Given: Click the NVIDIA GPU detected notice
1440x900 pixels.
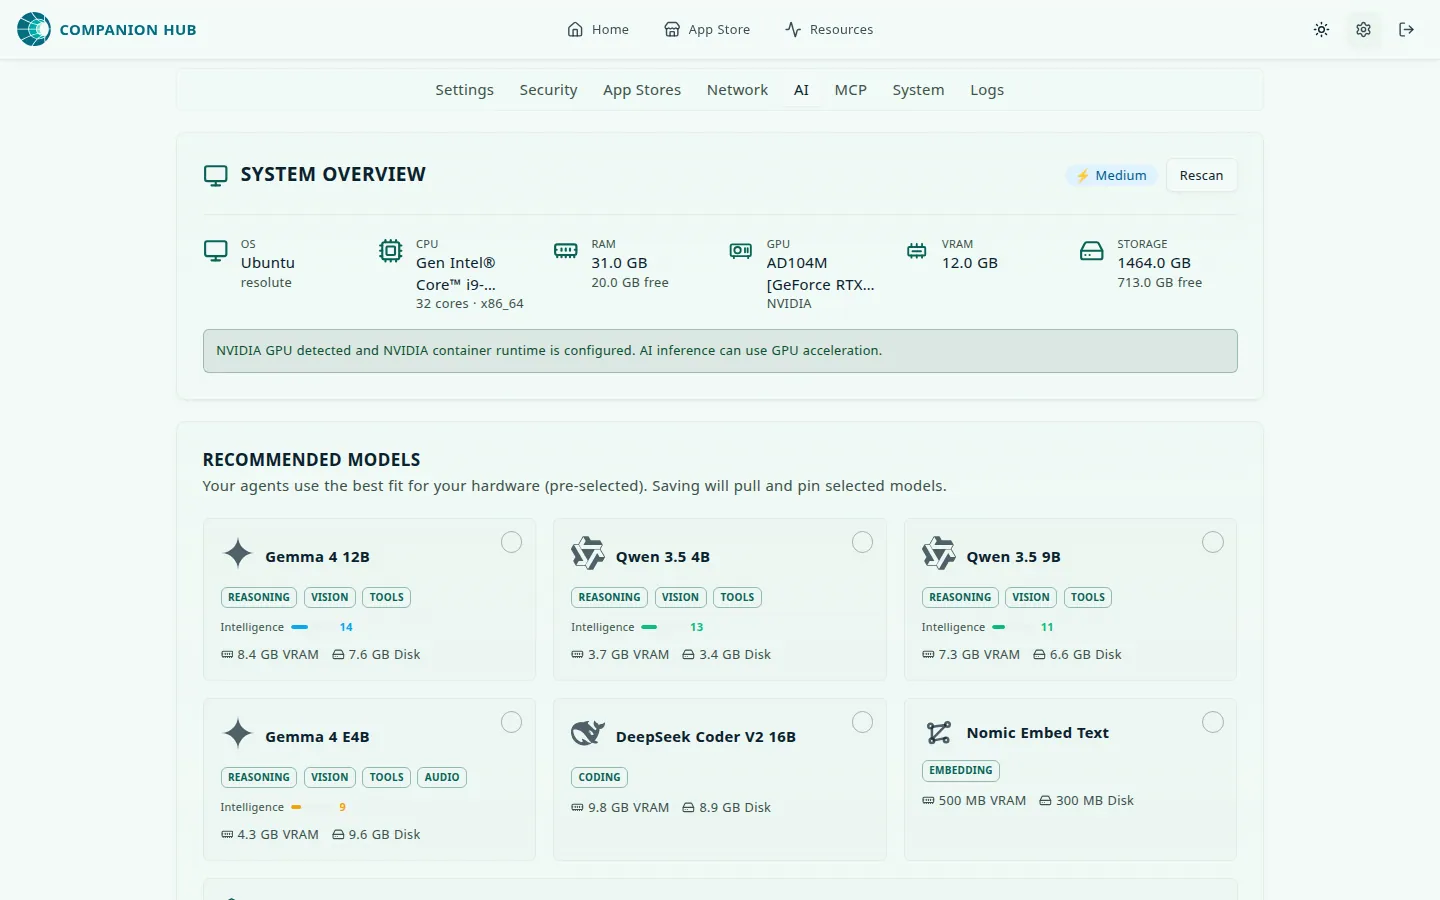Looking at the screenshot, I should point(720,351).
